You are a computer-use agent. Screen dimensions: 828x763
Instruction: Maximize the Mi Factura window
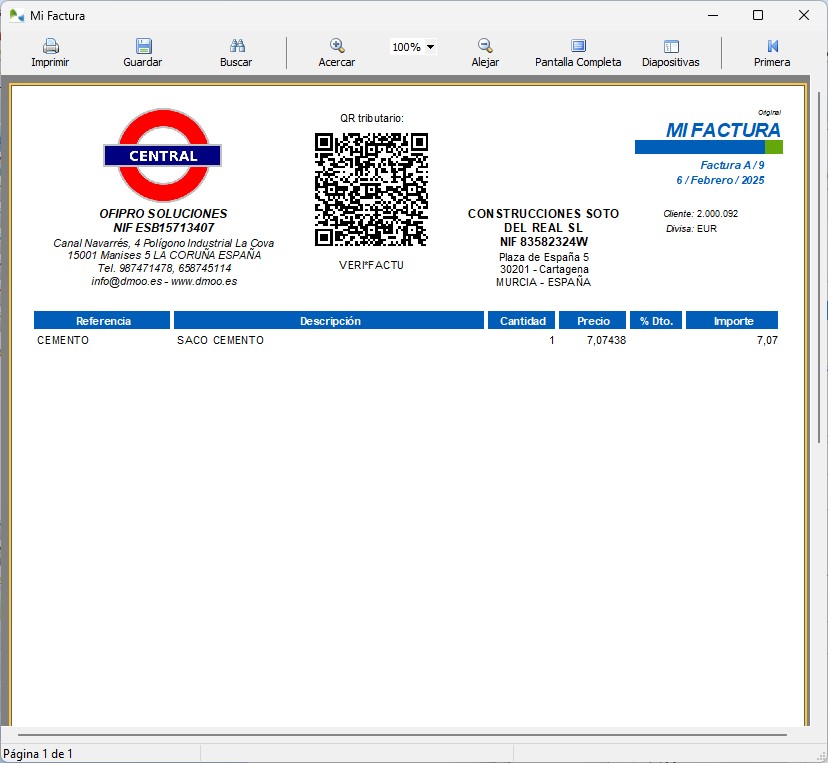point(758,15)
